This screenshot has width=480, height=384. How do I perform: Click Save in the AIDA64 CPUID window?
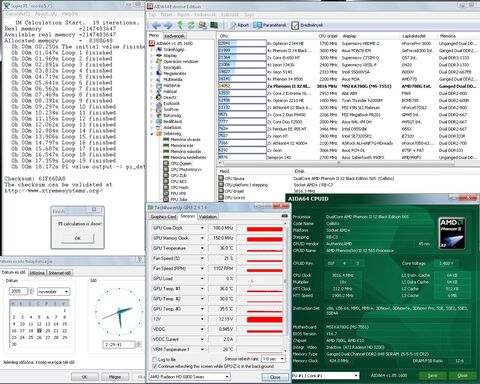432,376
